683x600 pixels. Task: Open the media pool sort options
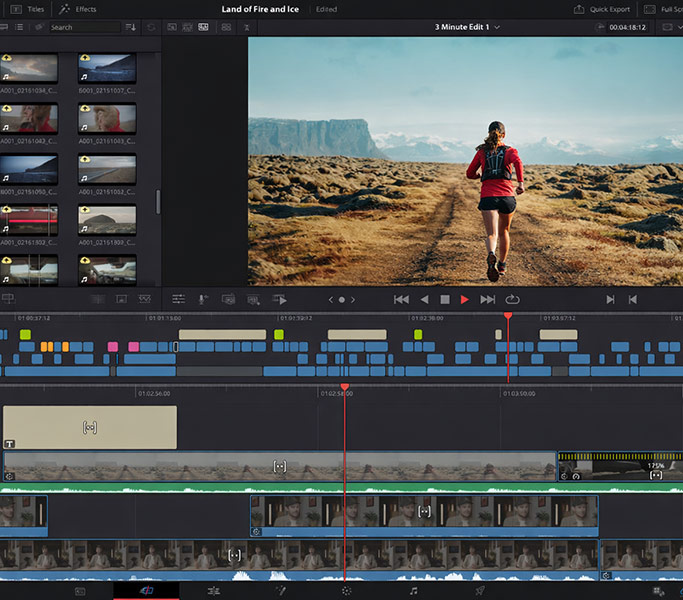click(130, 27)
